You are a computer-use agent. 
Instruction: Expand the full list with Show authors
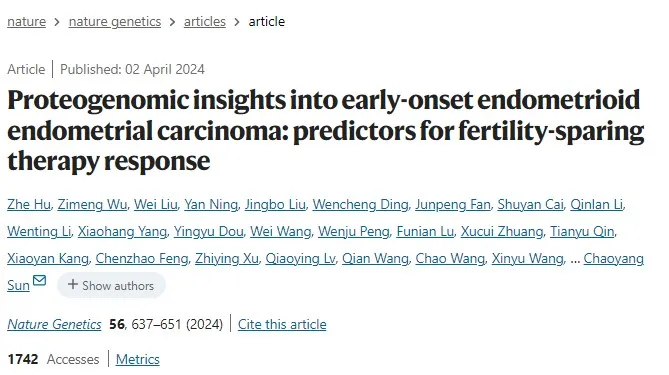click(x=111, y=285)
